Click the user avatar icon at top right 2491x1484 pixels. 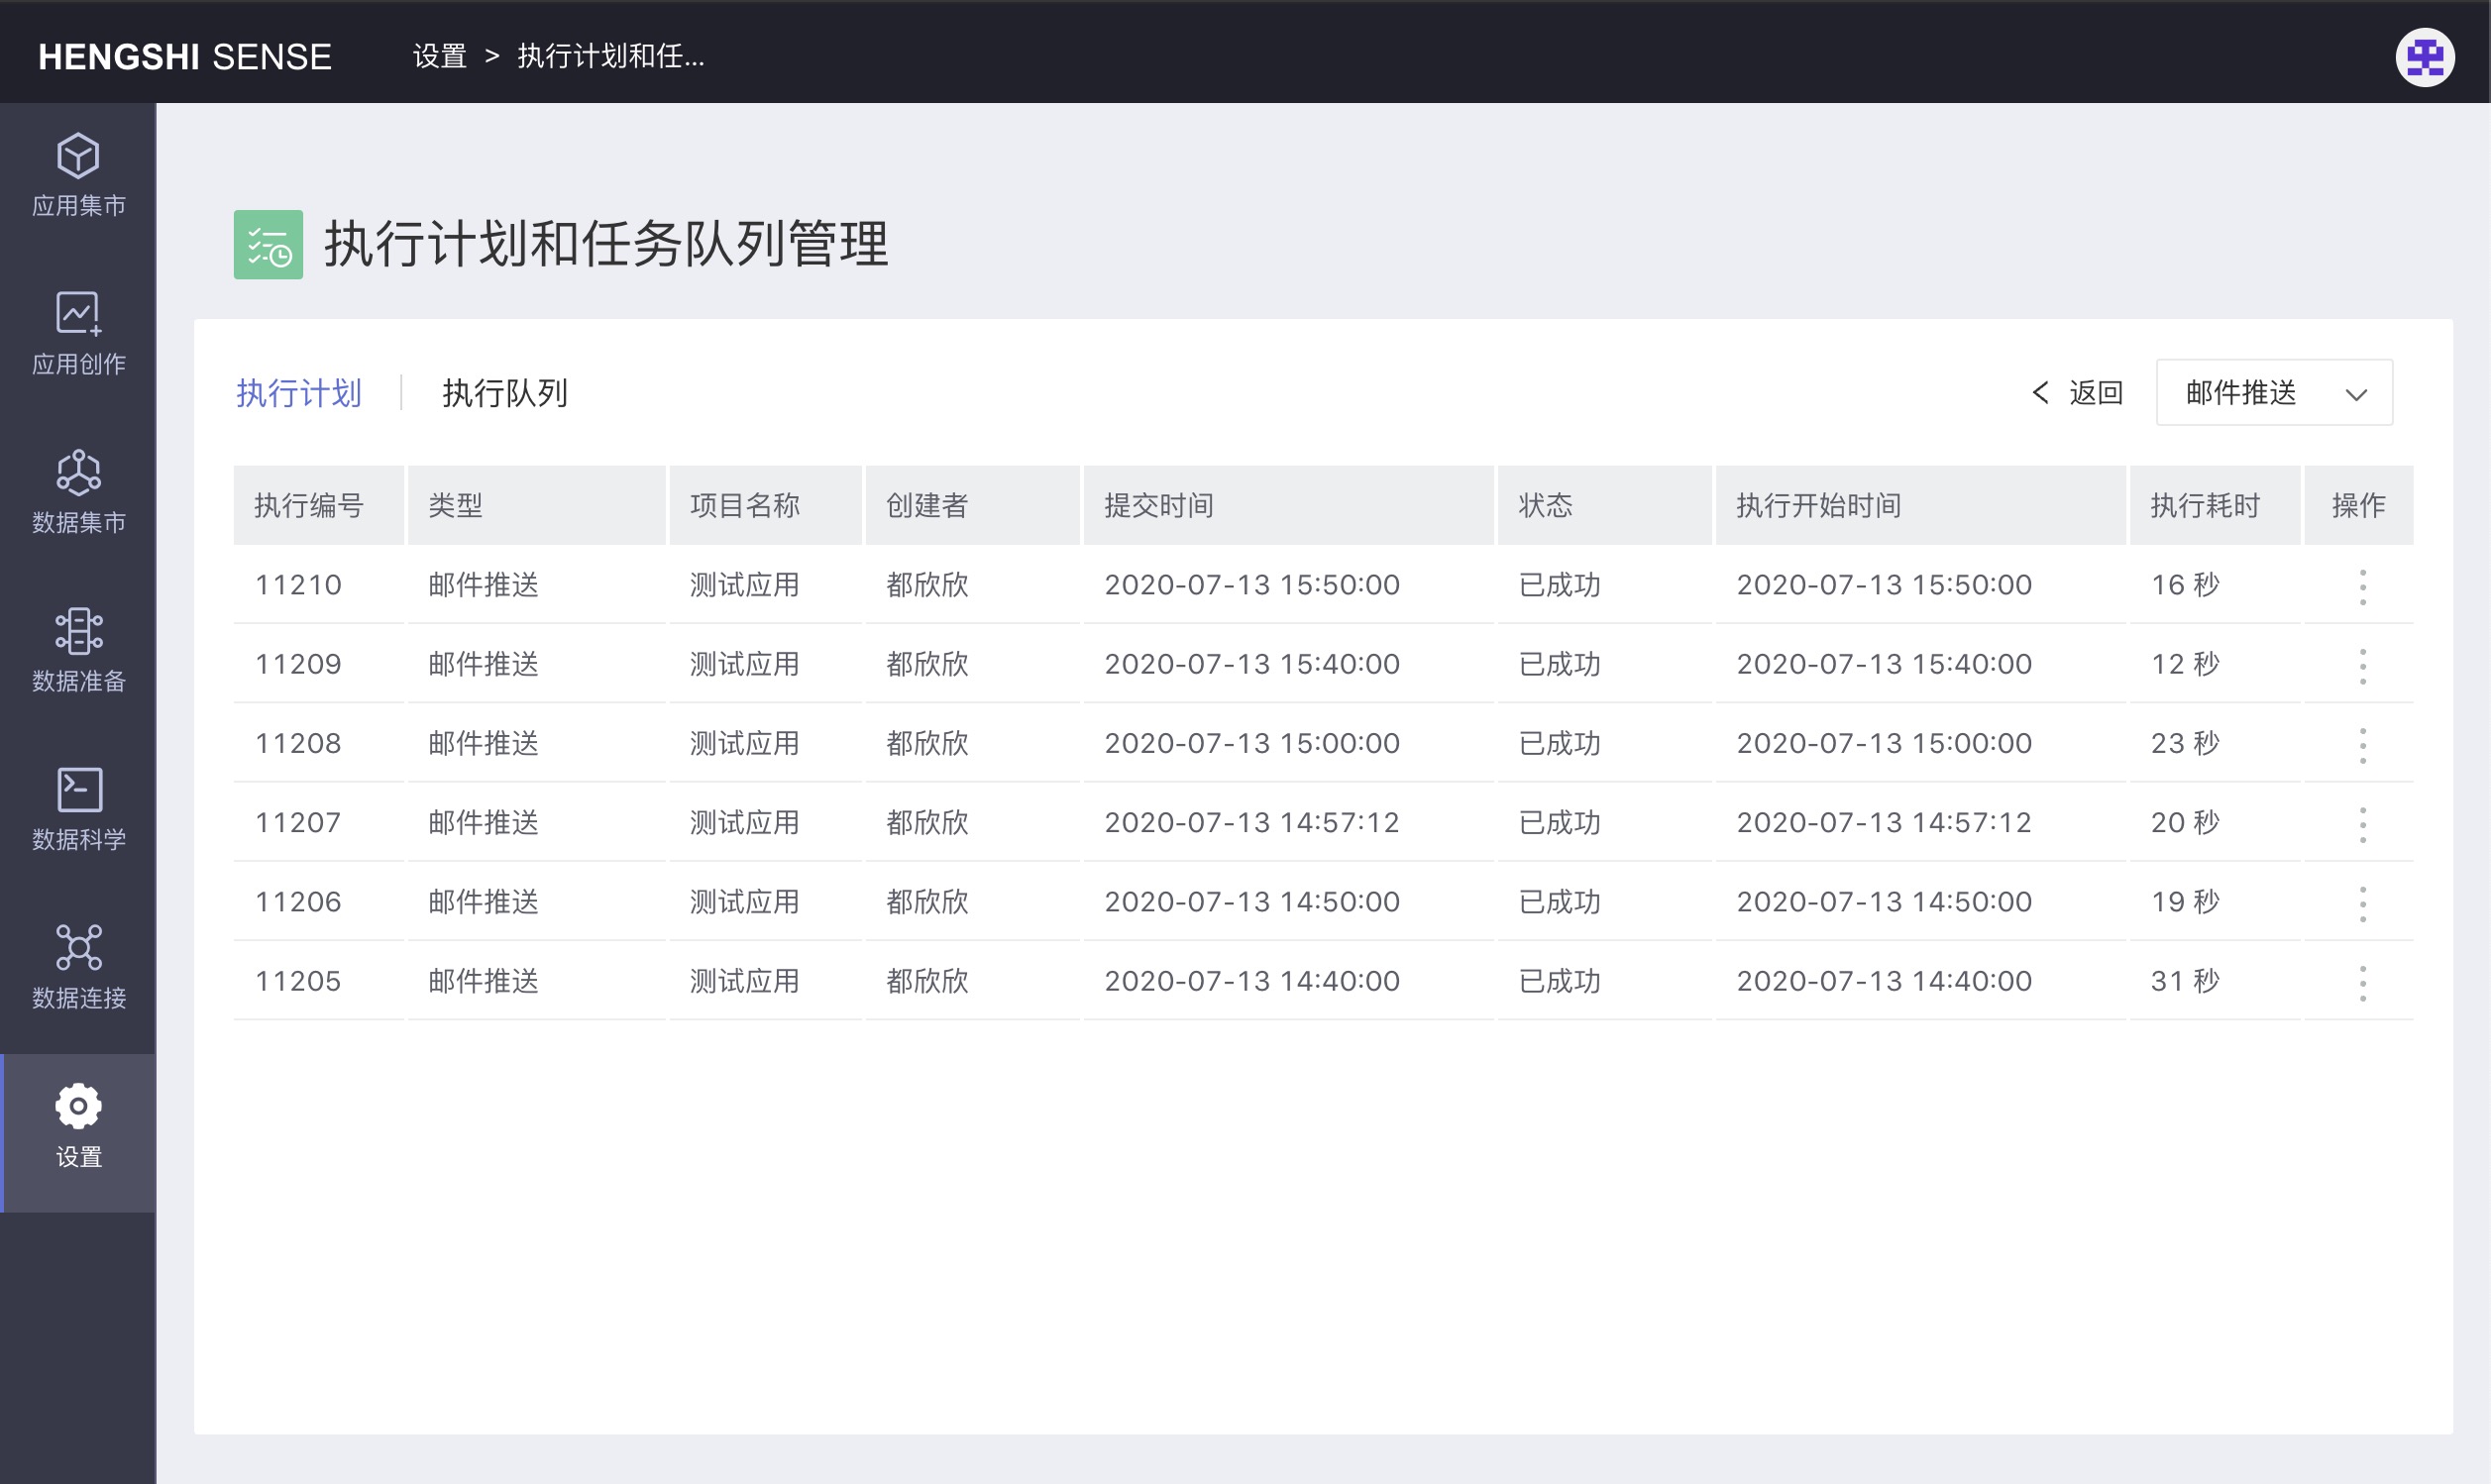[2424, 57]
